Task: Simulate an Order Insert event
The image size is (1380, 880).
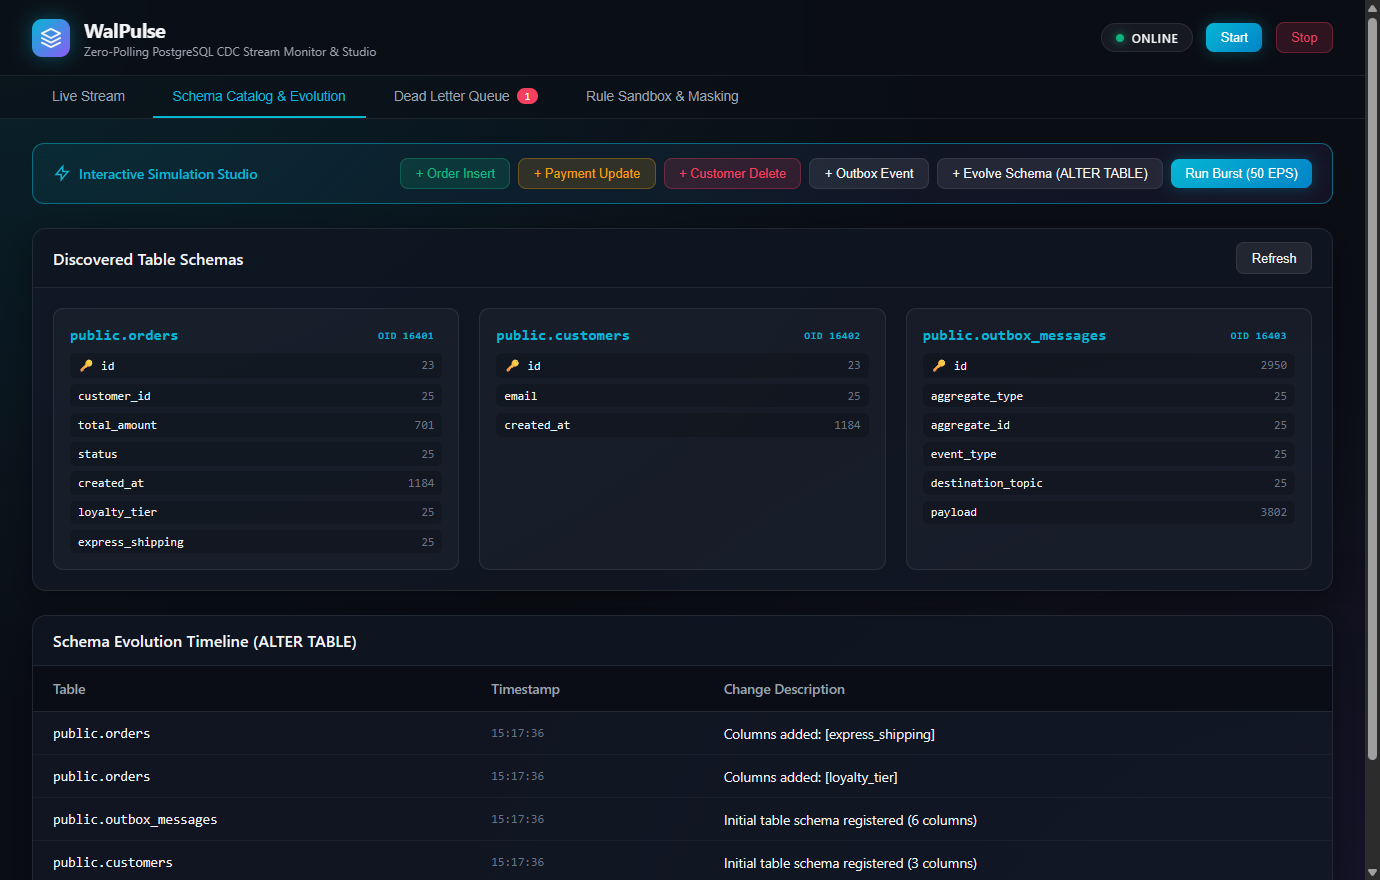Action: (x=455, y=173)
